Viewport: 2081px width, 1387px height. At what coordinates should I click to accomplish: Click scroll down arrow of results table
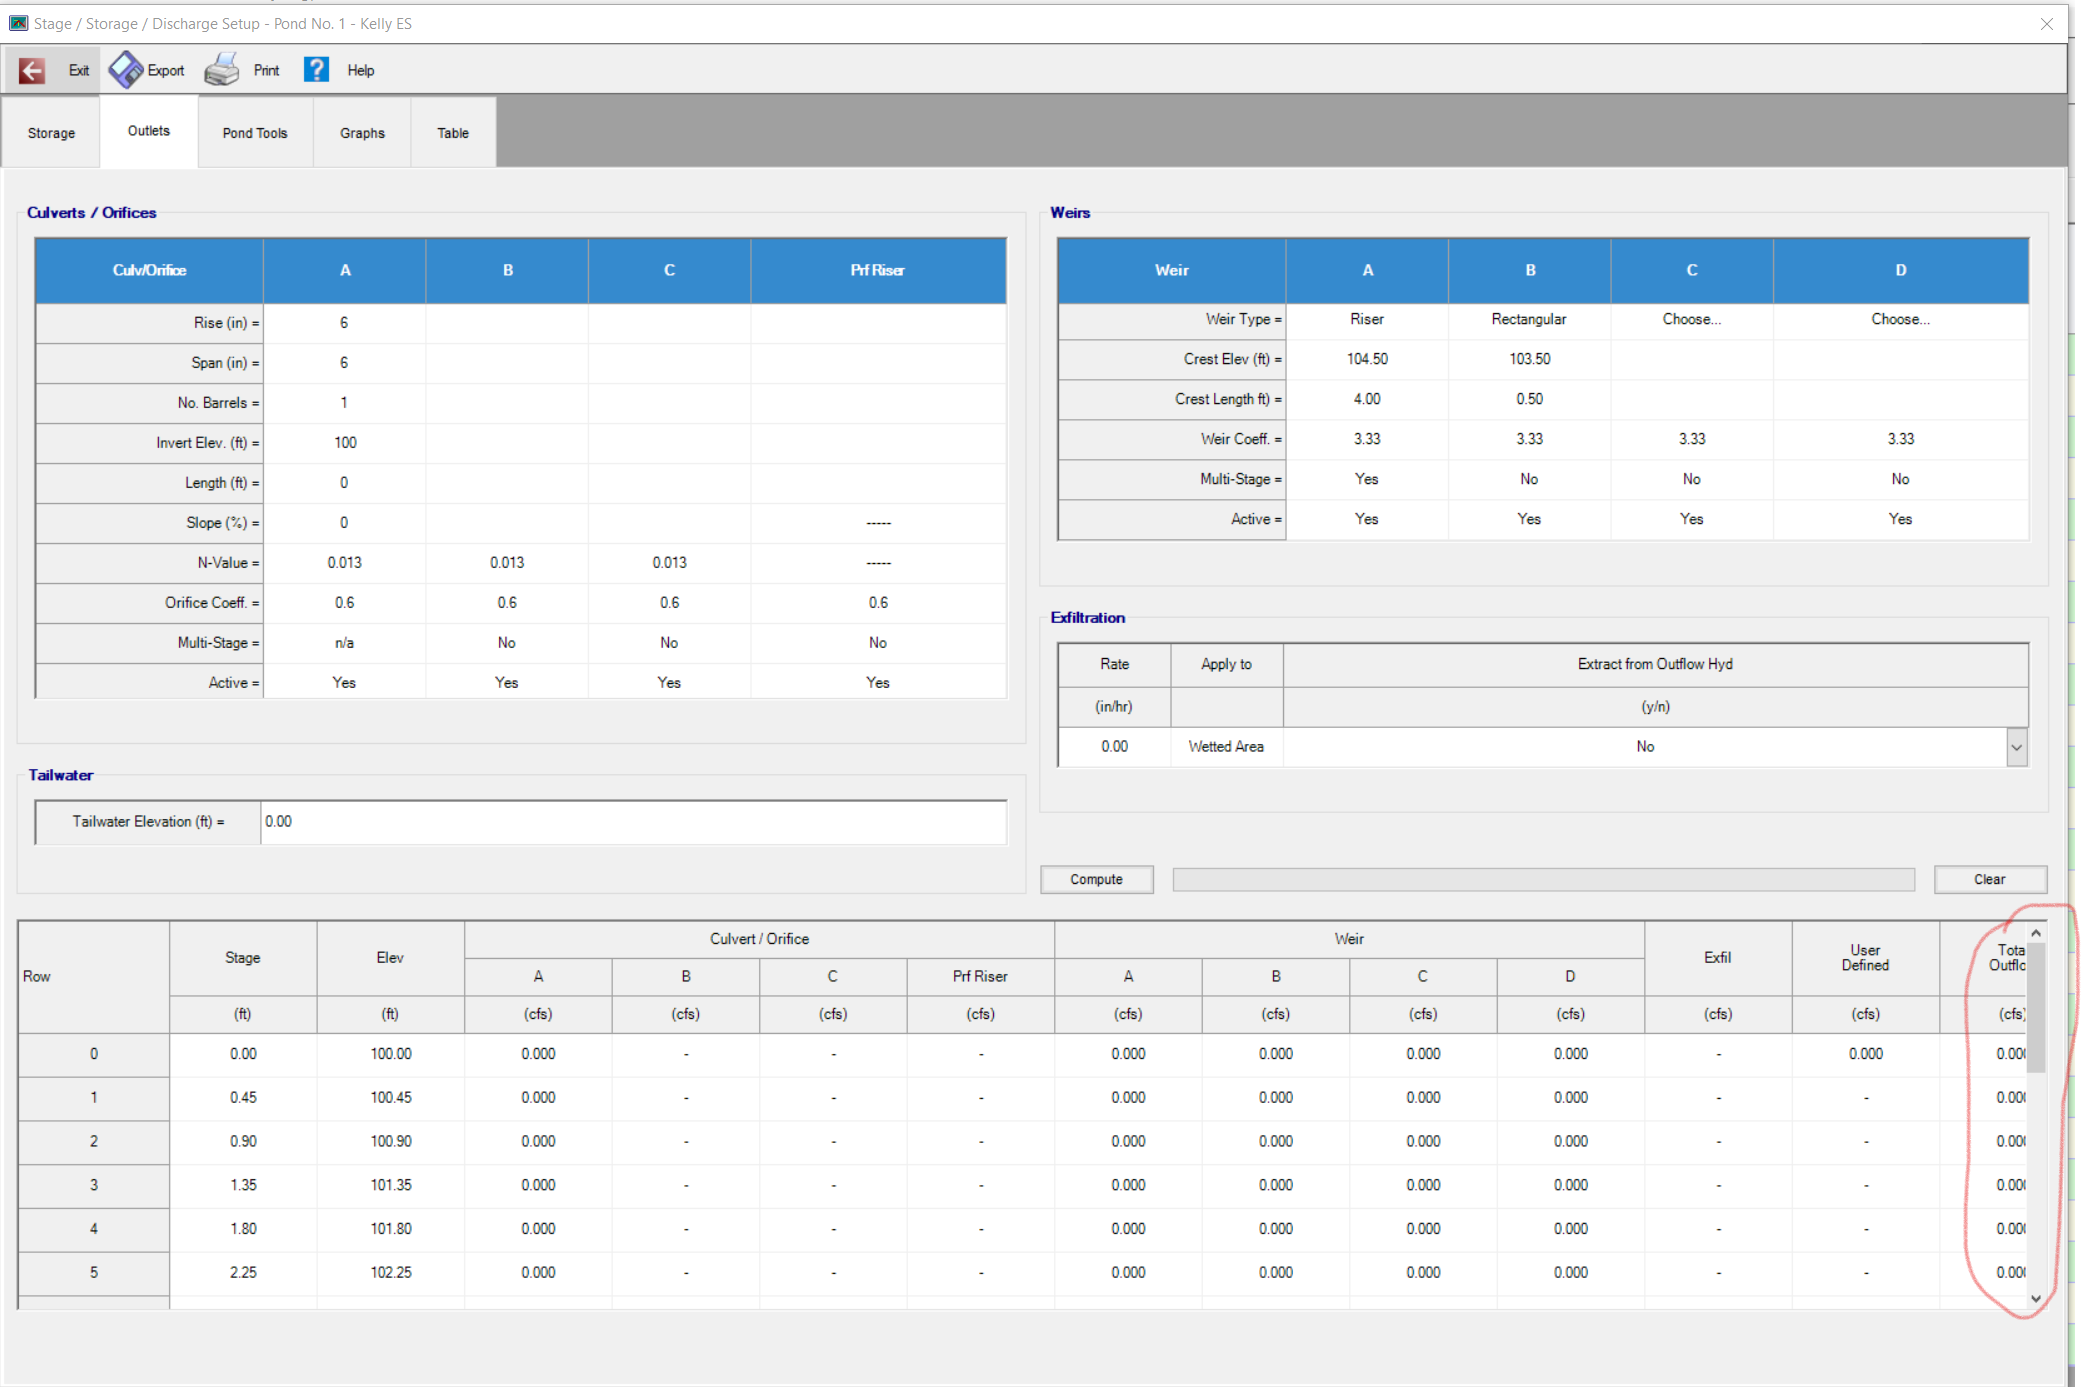pyautogui.click(x=2036, y=1298)
